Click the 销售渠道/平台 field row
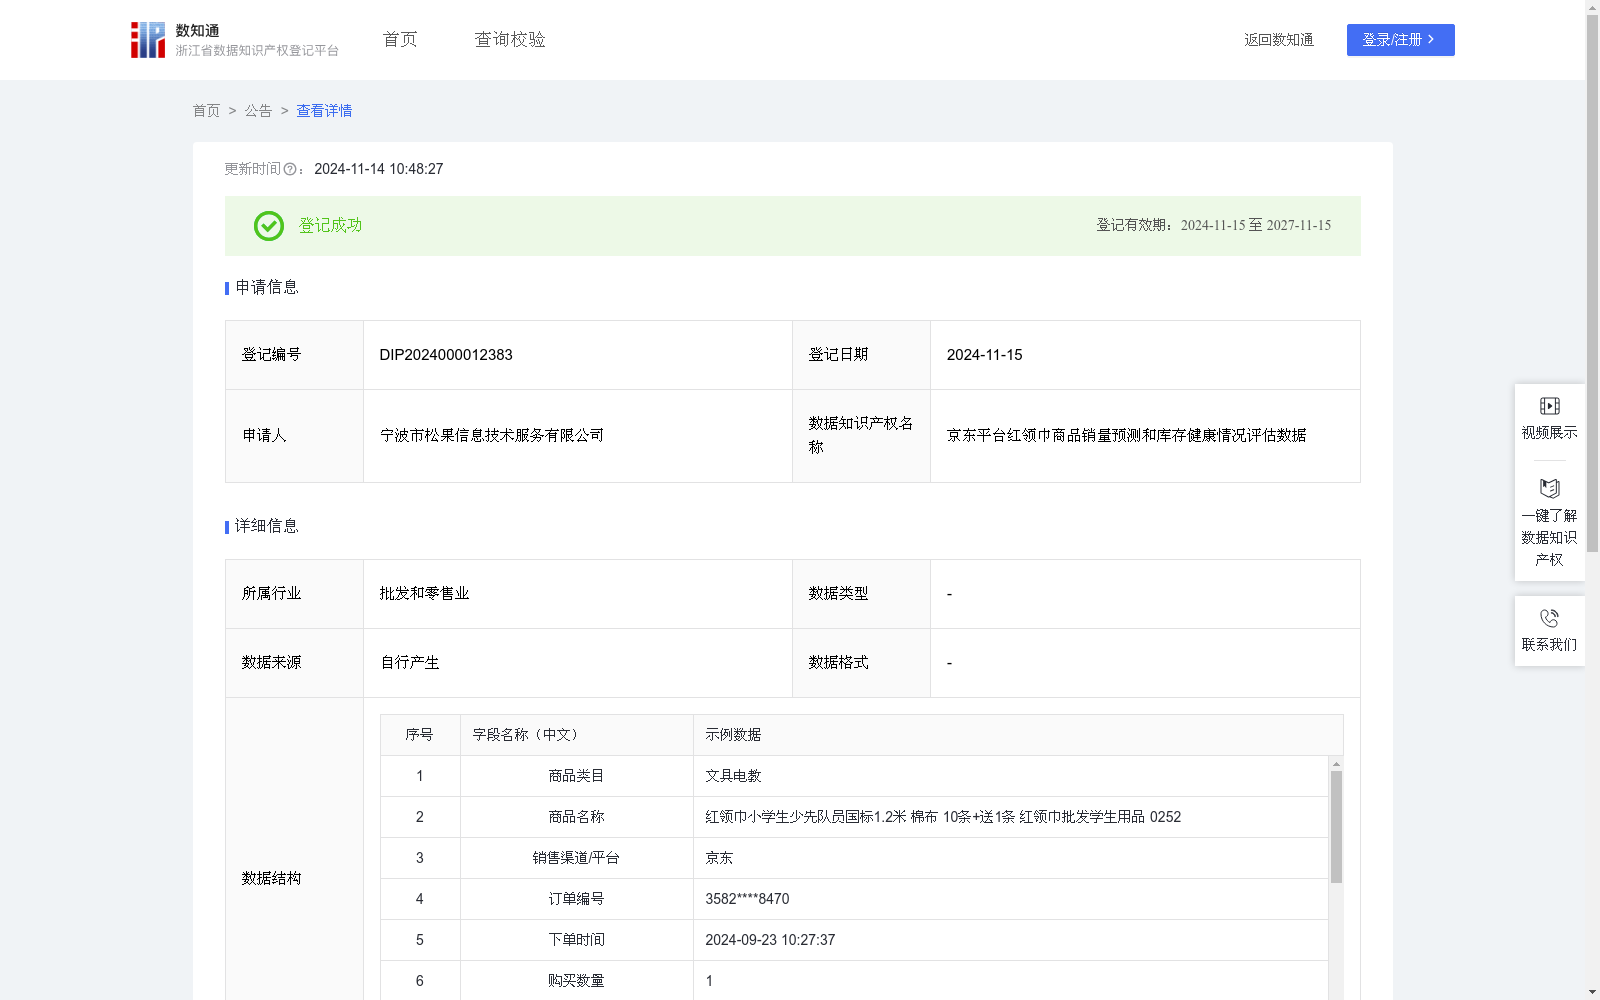1600x1000 pixels. (x=854, y=858)
